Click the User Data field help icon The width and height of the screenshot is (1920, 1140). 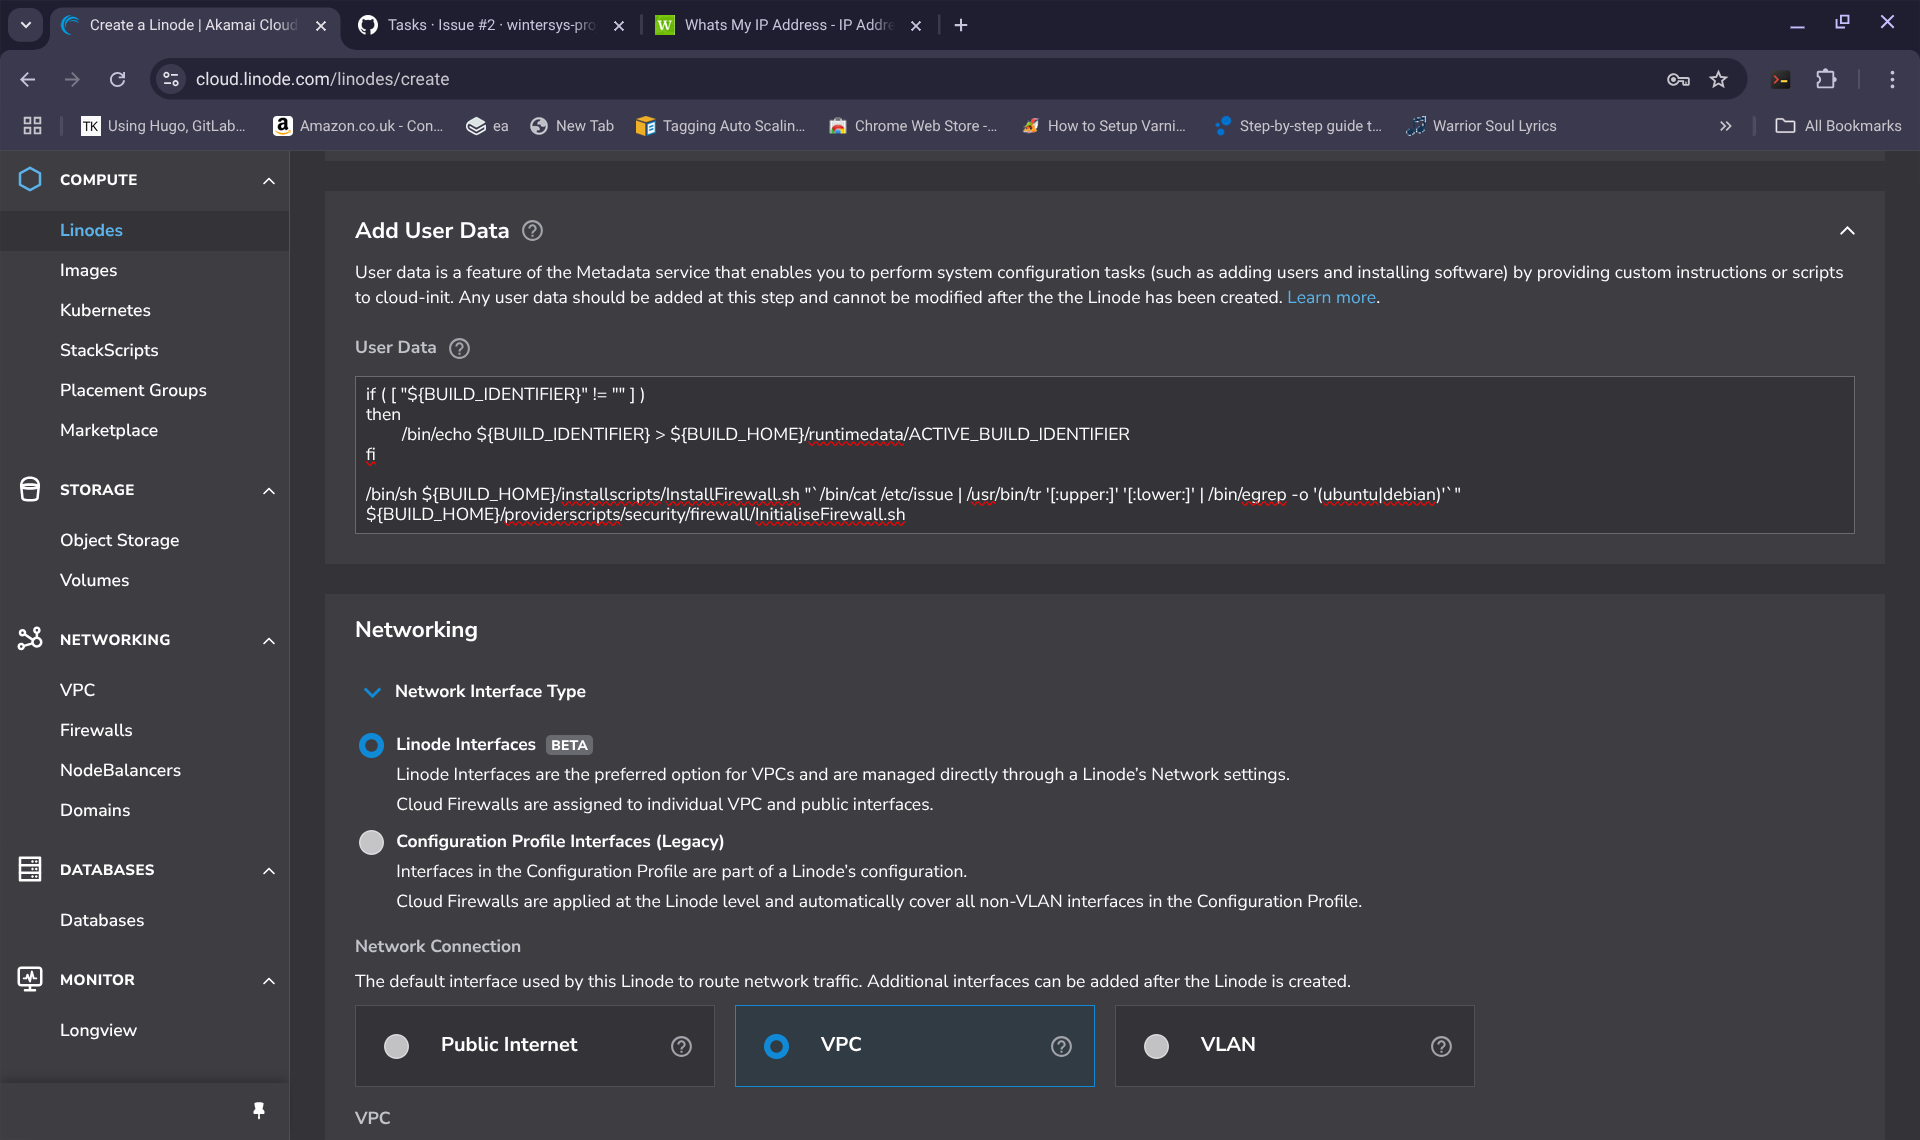459,348
